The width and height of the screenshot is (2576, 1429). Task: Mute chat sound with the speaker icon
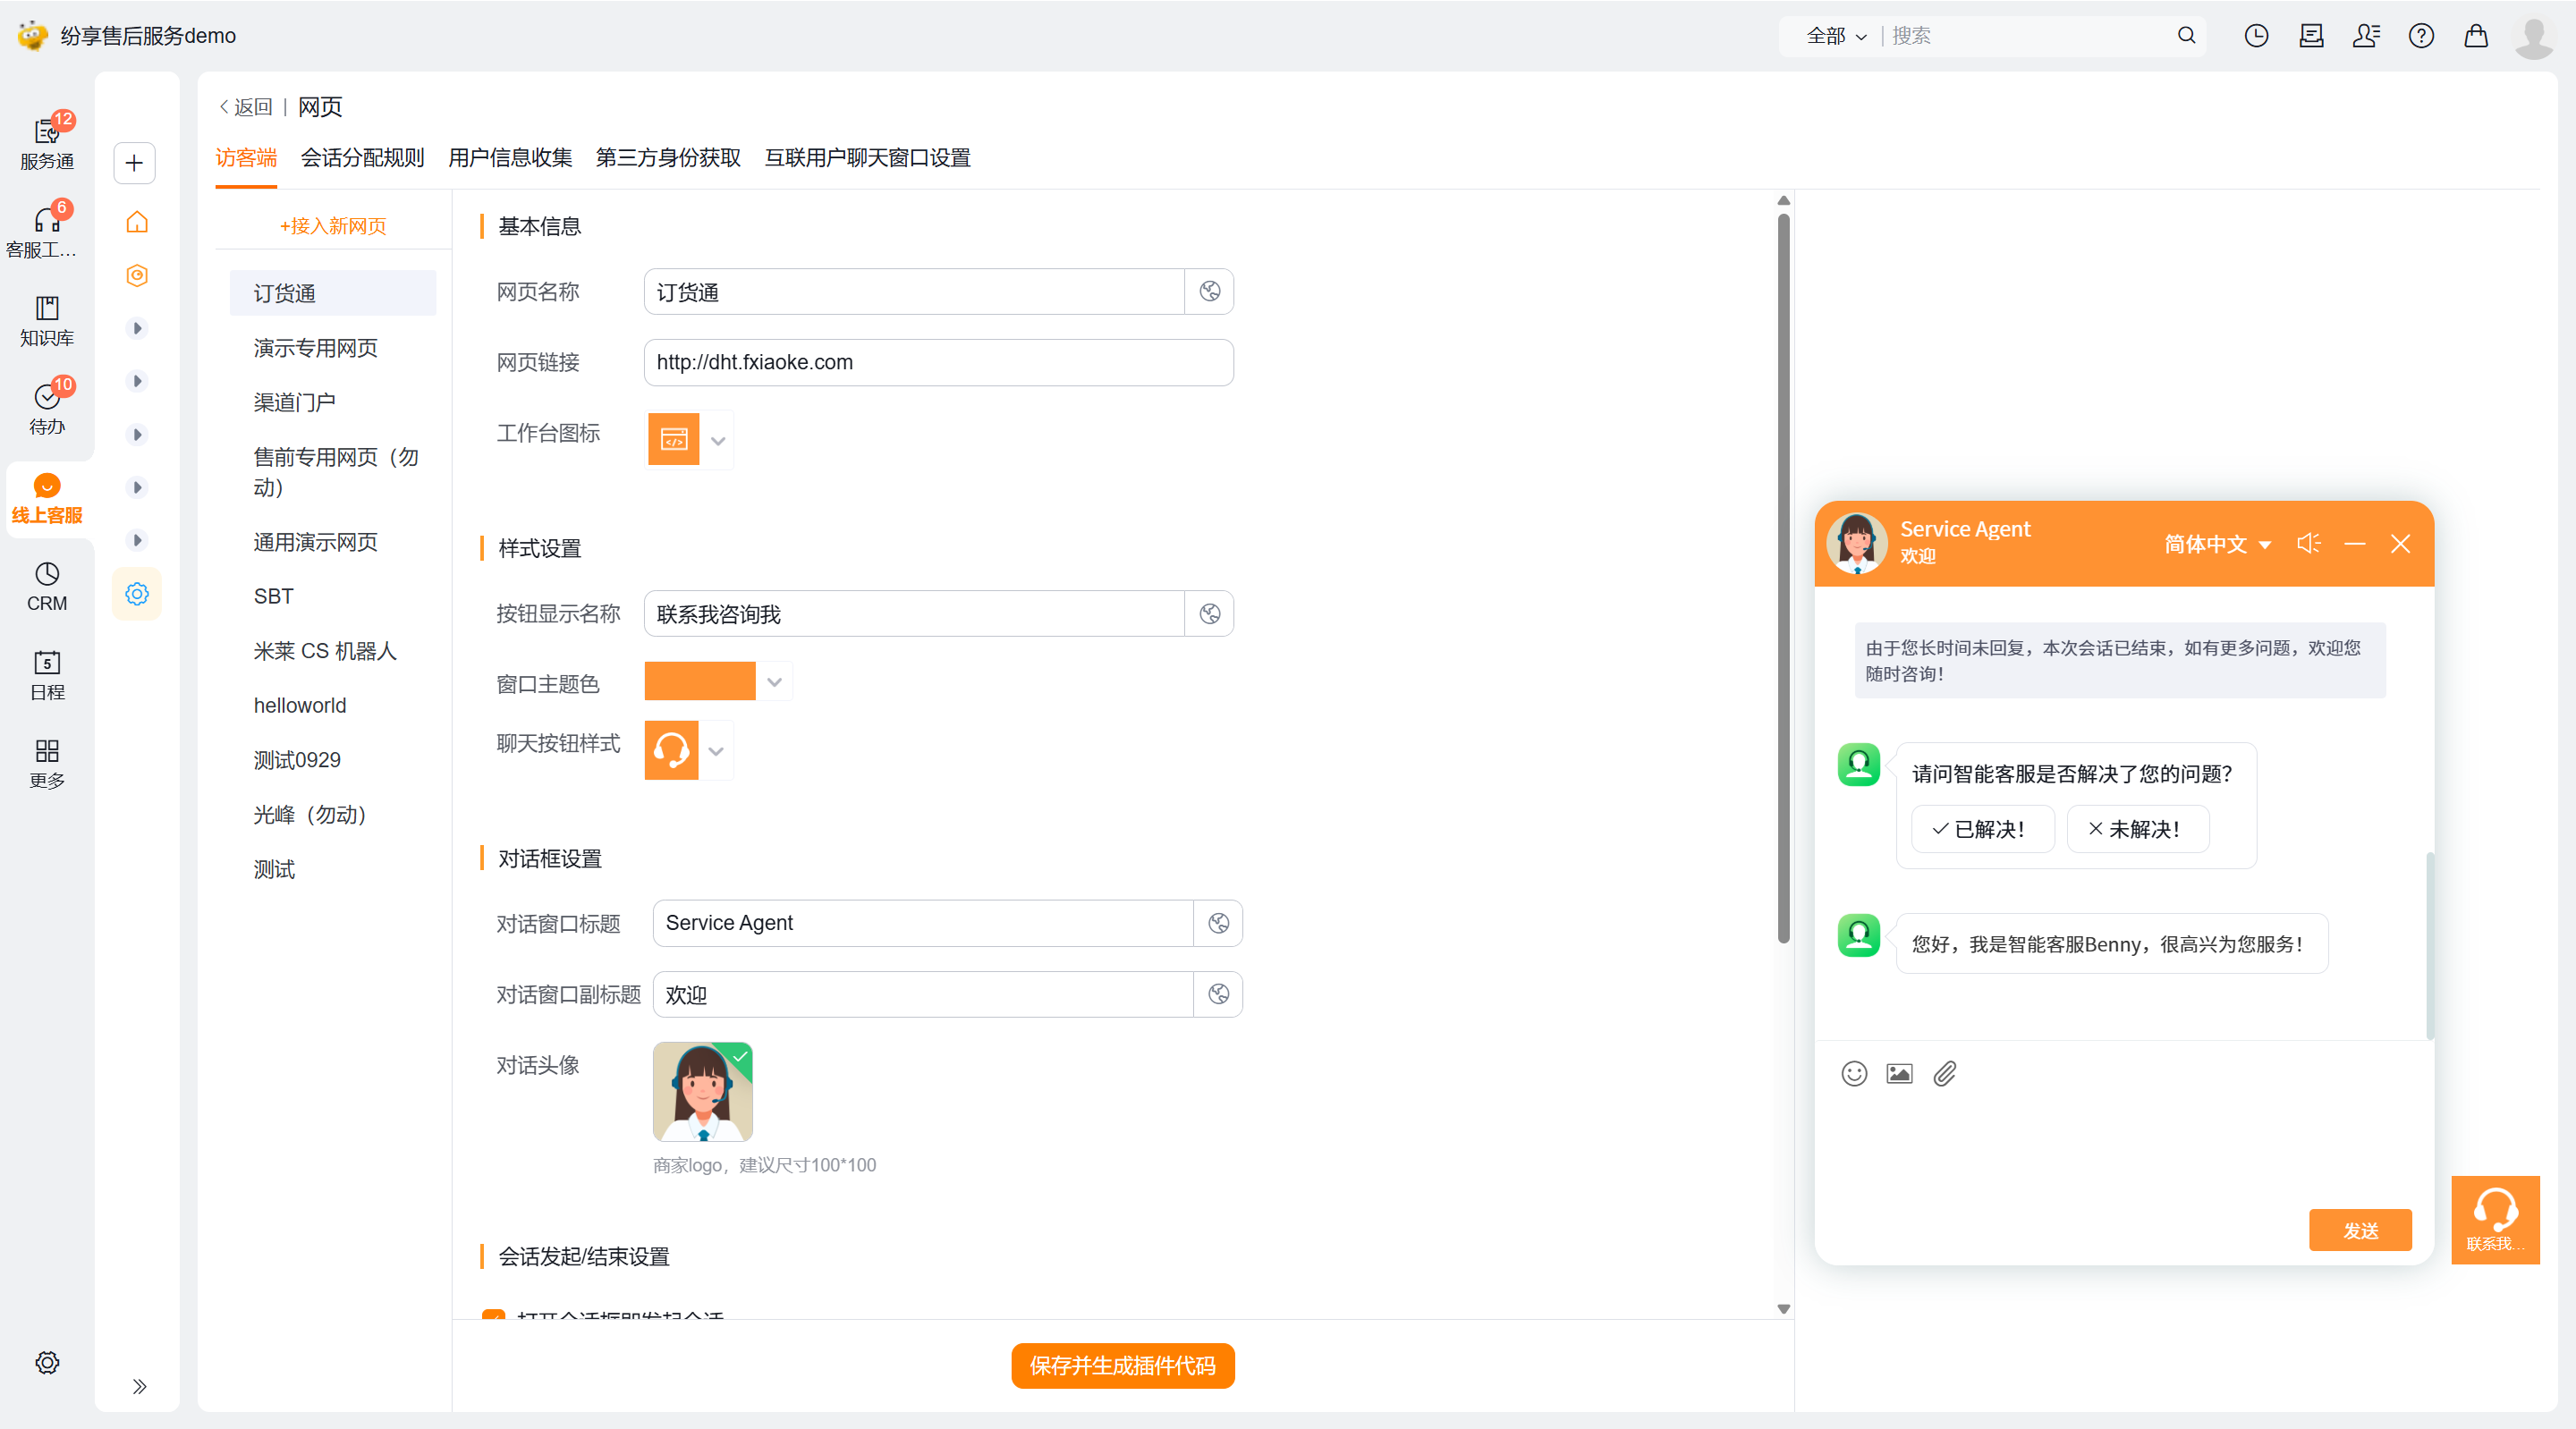tap(2308, 543)
